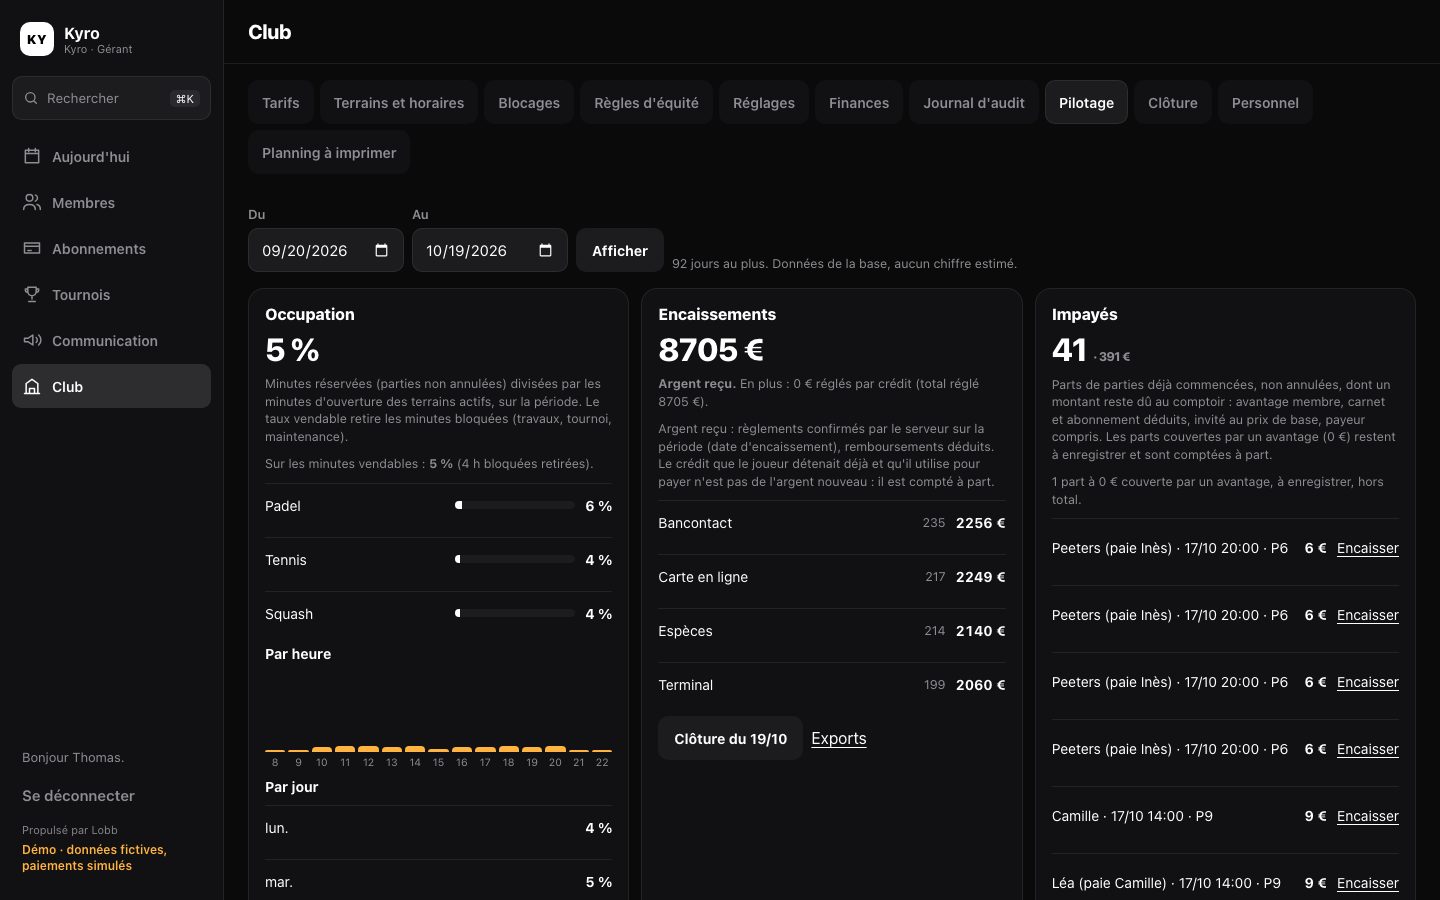Image resolution: width=1440 pixels, height=900 pixels.
Task: Open the Du date calendar picker
Action: point(381,250)
